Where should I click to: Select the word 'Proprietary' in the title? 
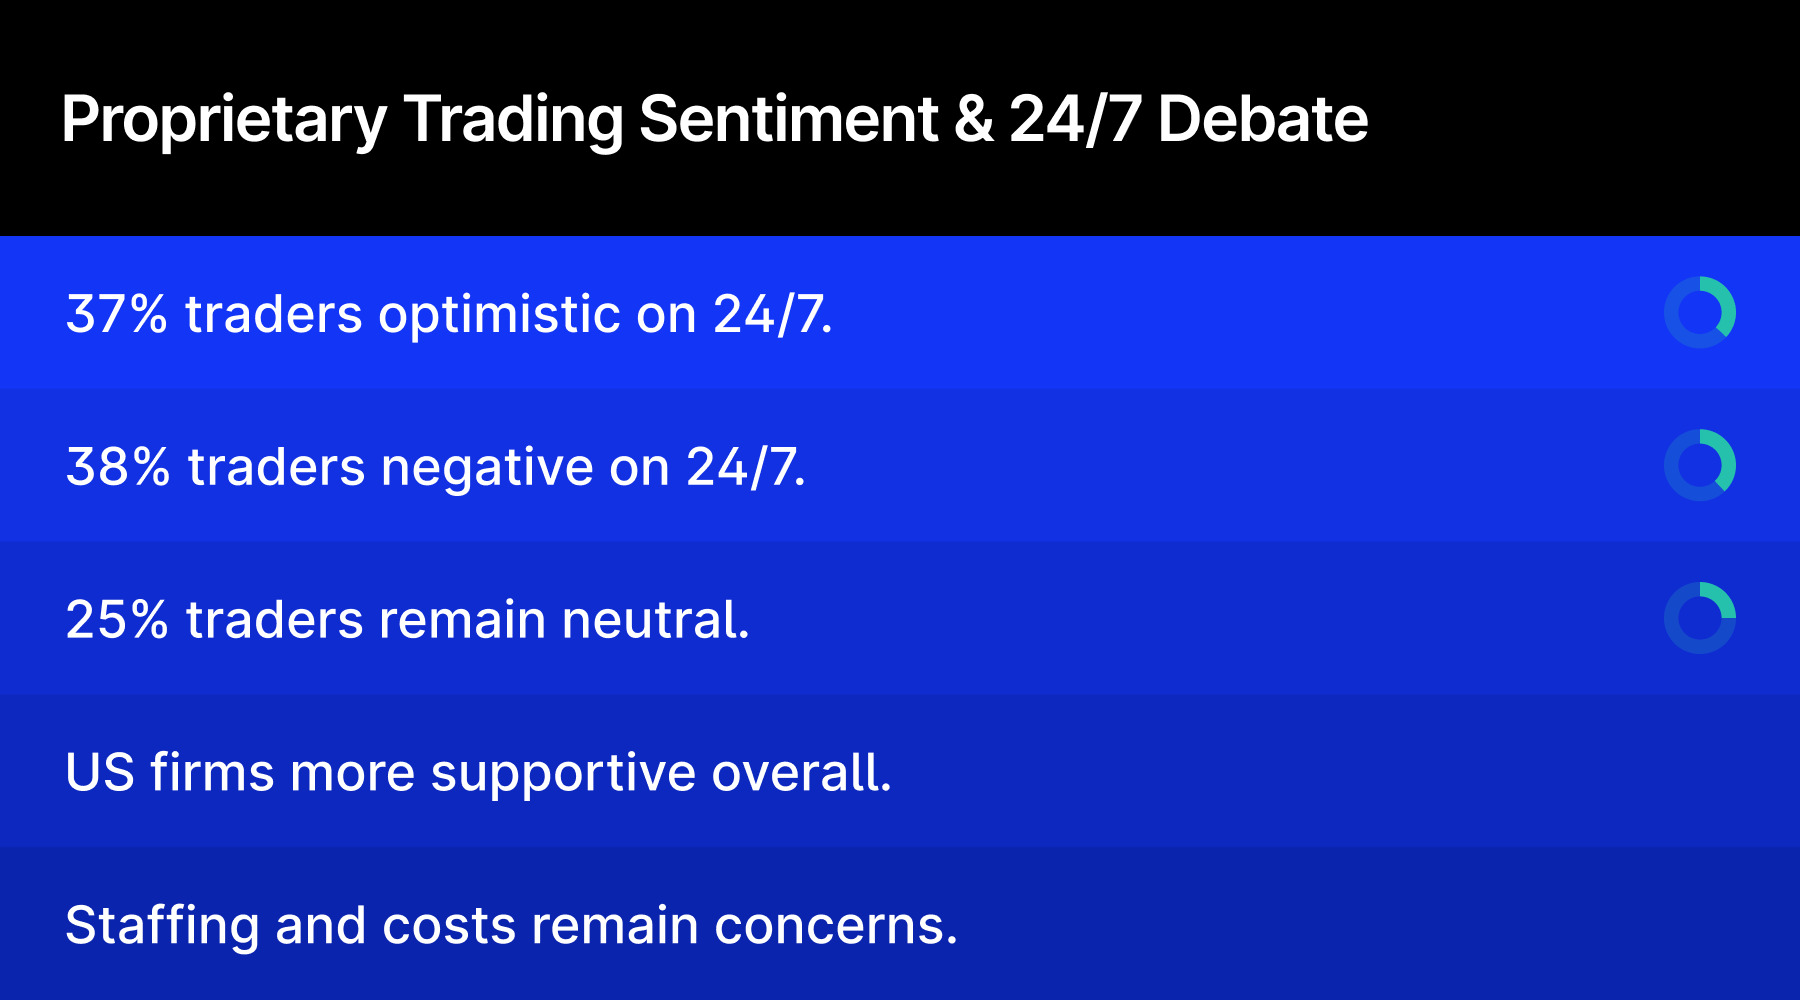223,119
